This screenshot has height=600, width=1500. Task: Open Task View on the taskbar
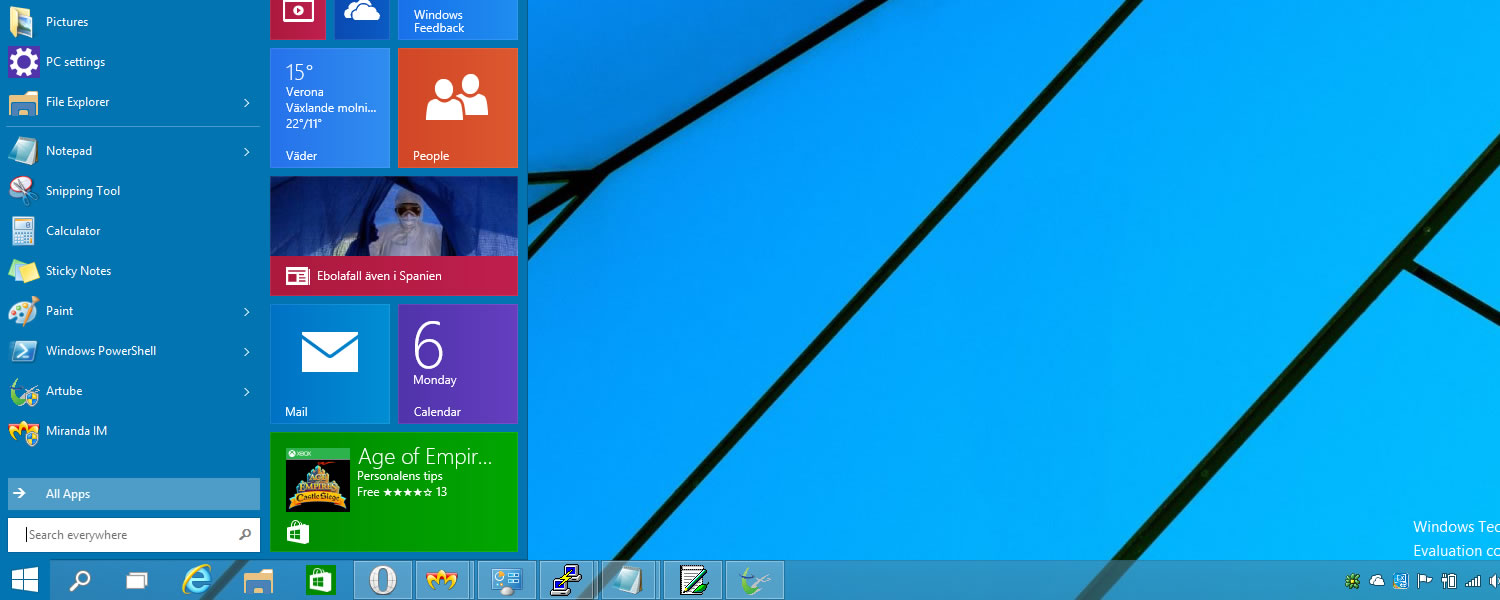click(137, 580)
